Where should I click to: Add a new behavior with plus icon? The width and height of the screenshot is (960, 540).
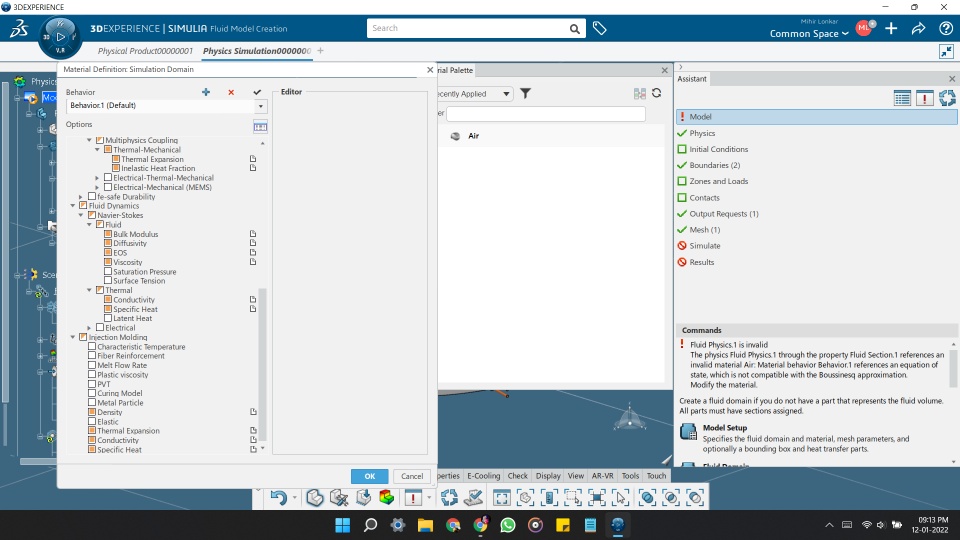click(206, 92)
